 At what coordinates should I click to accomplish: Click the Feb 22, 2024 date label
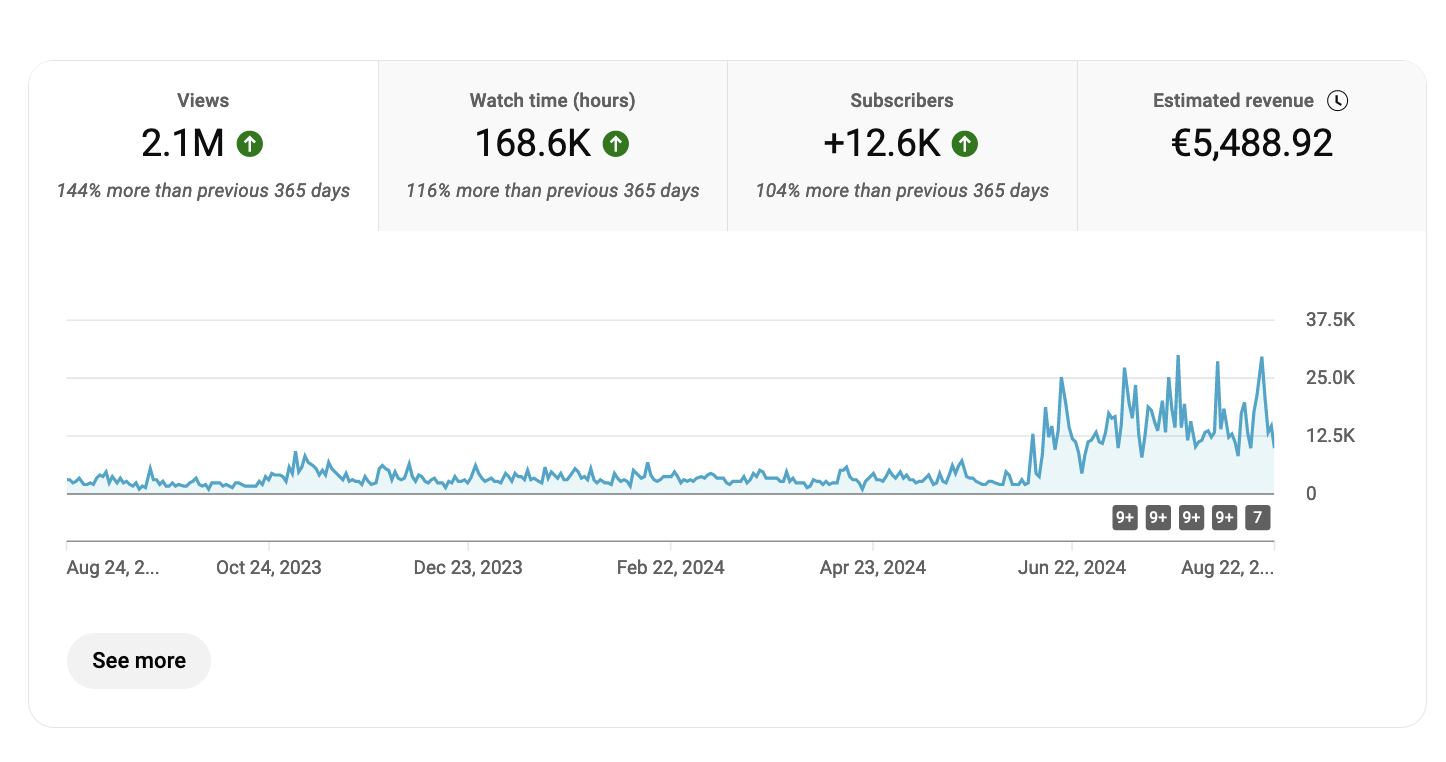click(x=670, y=568)
